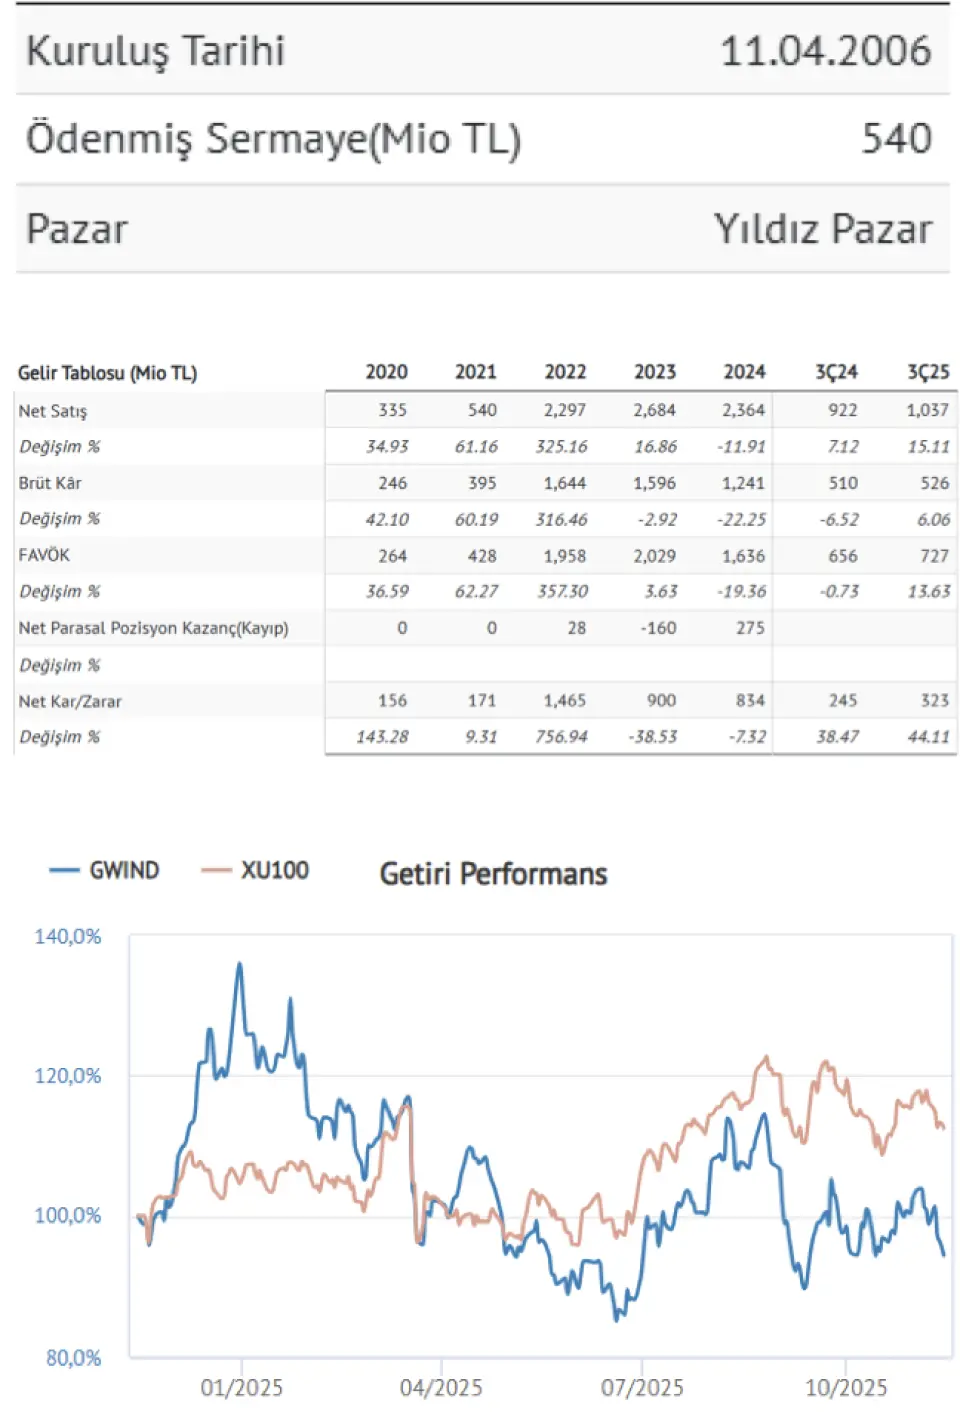Select the 2022 column header
Screen dimensions: 960x1425
click(565, 372)
